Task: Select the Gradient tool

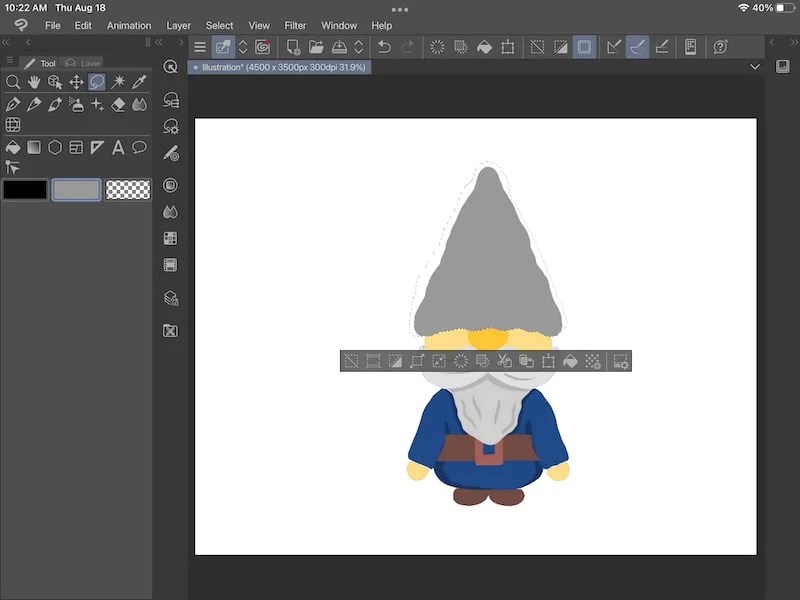Action: [x=34, y=147]
